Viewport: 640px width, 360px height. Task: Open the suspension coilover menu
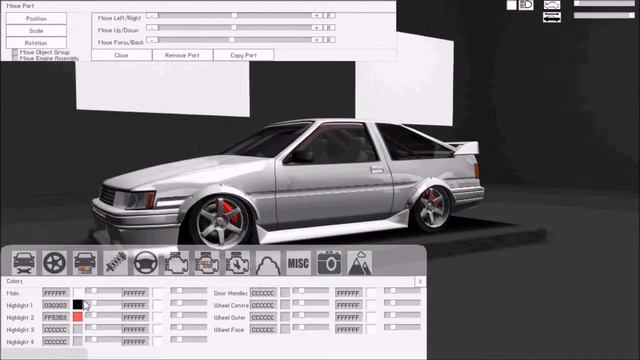tap(116, 262)
